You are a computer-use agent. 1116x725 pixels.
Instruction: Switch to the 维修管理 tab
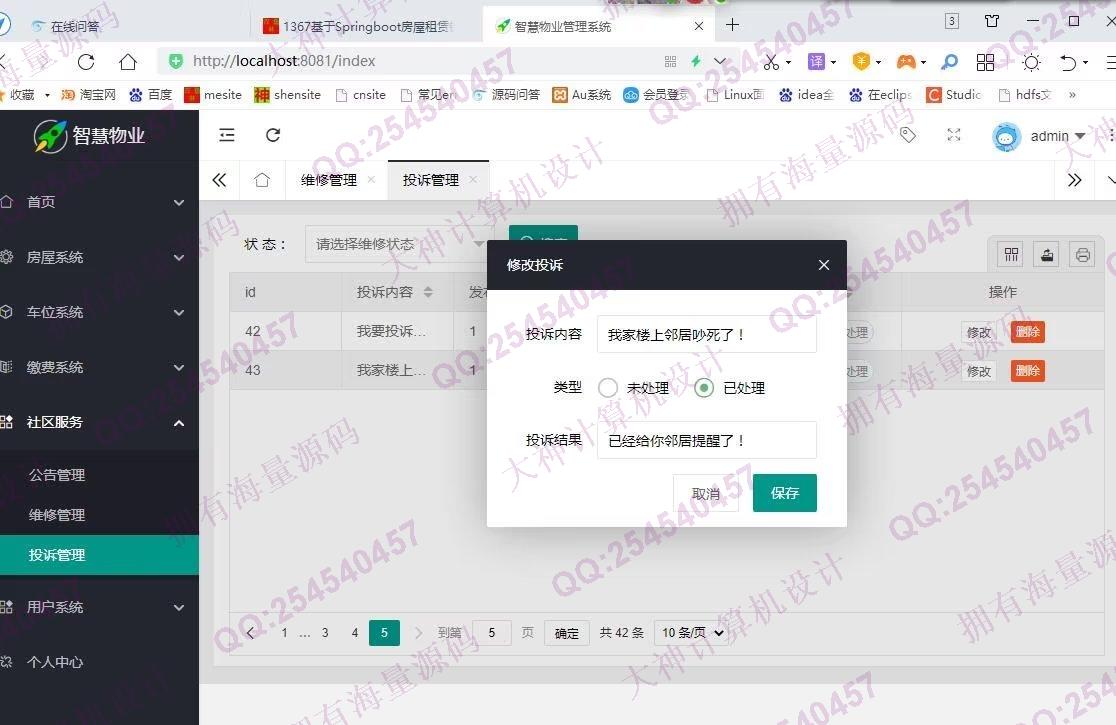click(329, 180)
